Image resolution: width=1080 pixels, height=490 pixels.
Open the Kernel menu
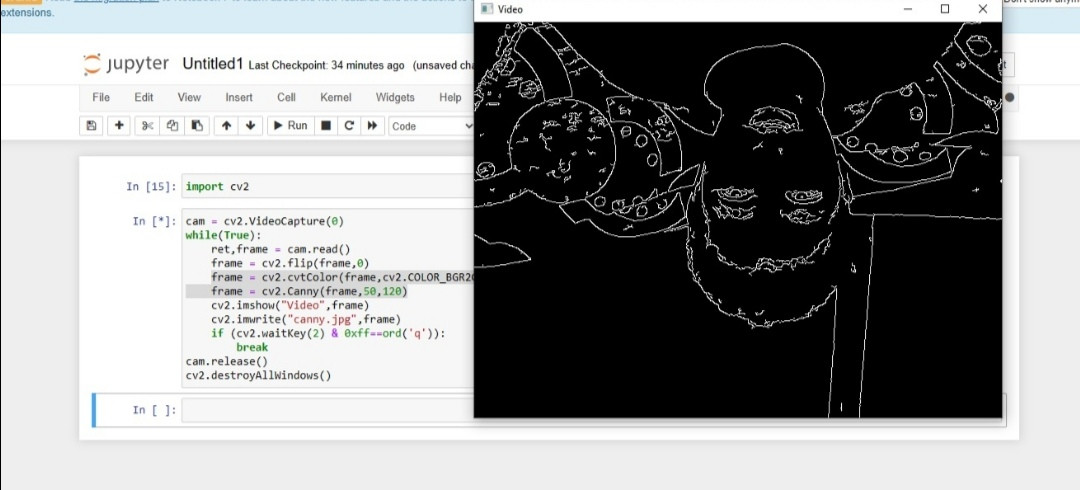[x=335, y=97]
